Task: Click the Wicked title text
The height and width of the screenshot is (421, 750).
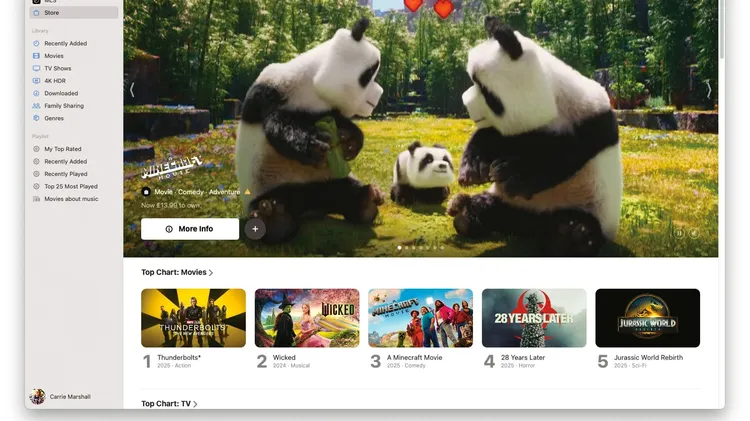Action: click(x=284, y=357)
